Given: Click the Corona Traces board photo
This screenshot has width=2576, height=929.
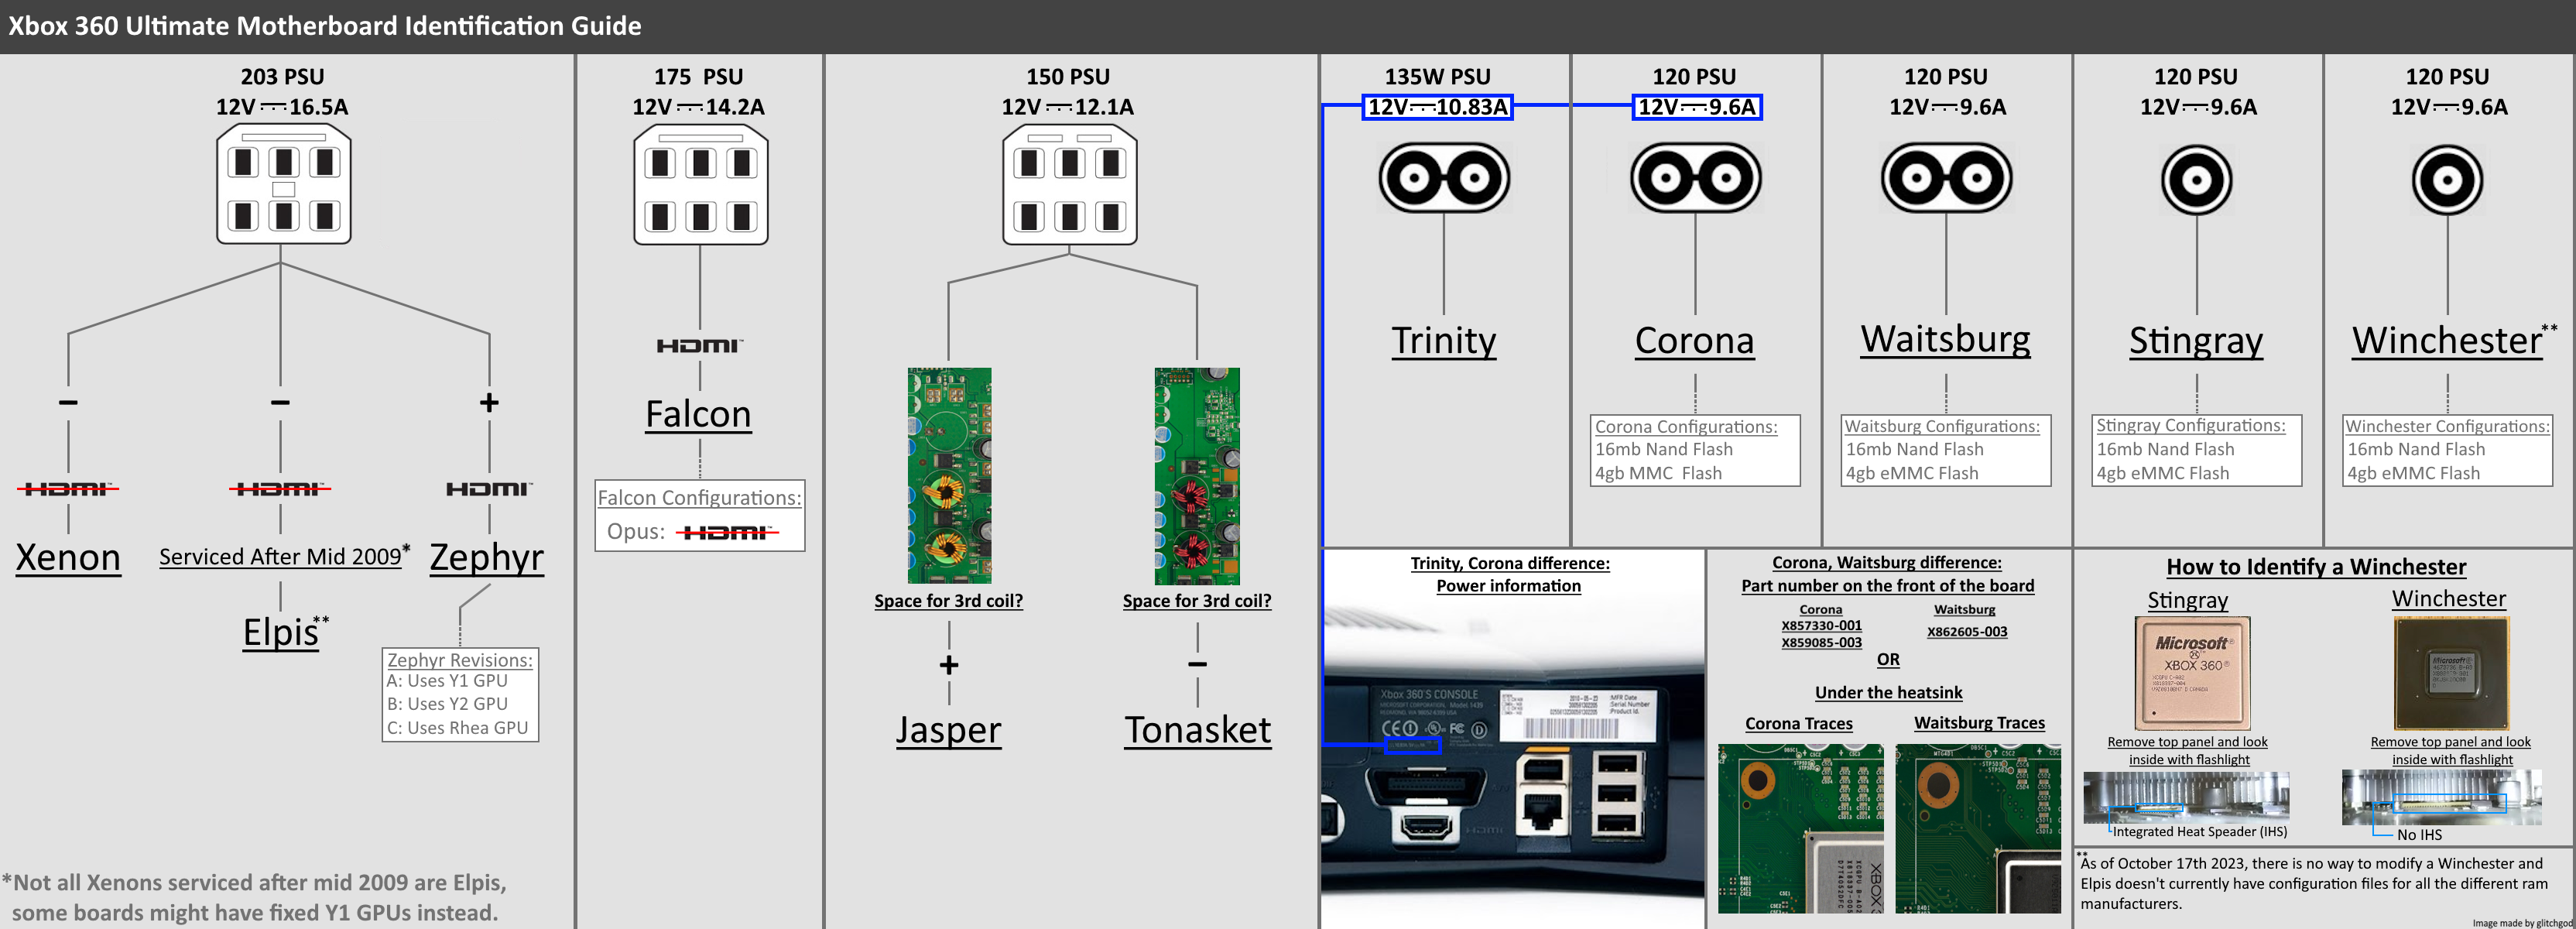Looking at the screenshot, I should 1800,828.
